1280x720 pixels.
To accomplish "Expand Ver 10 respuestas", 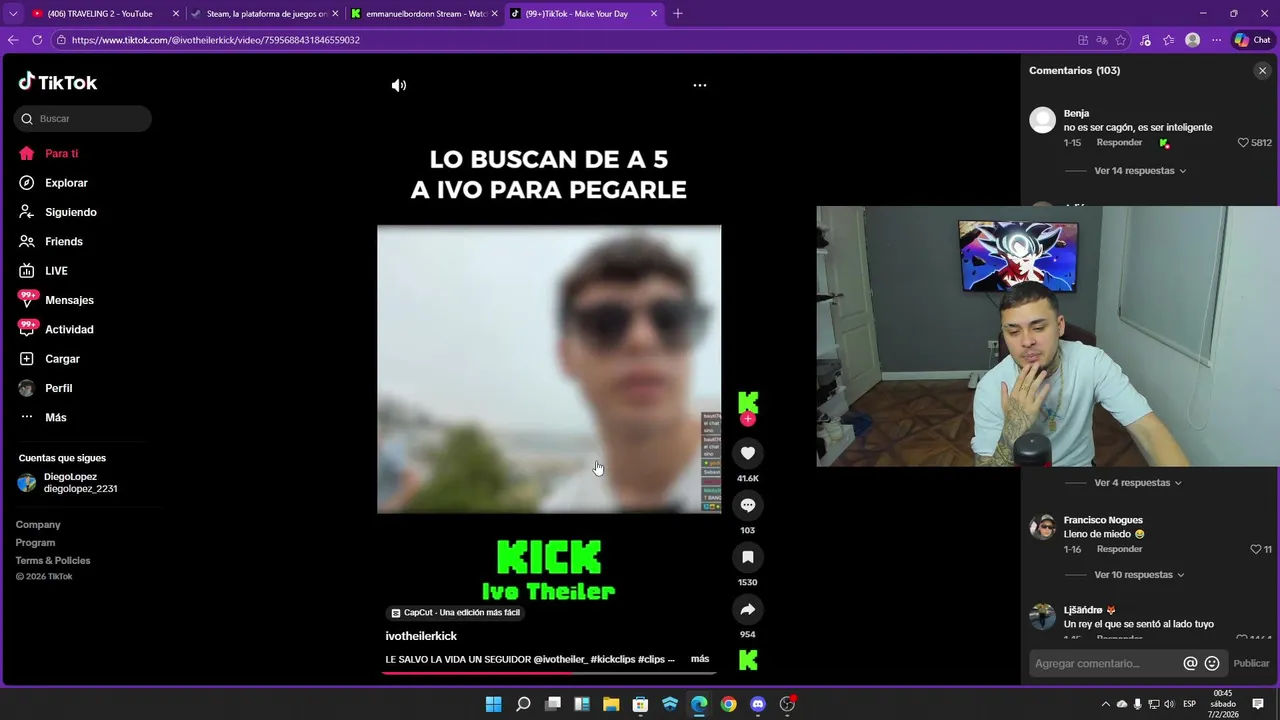I will click(x=1140, y=575).
